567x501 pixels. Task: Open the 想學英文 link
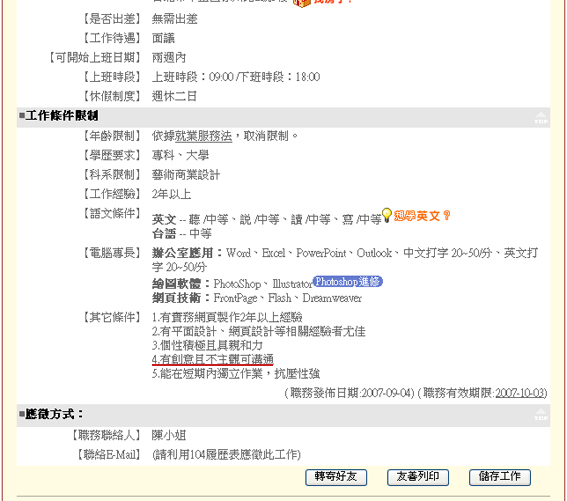(x=422, y=216)
